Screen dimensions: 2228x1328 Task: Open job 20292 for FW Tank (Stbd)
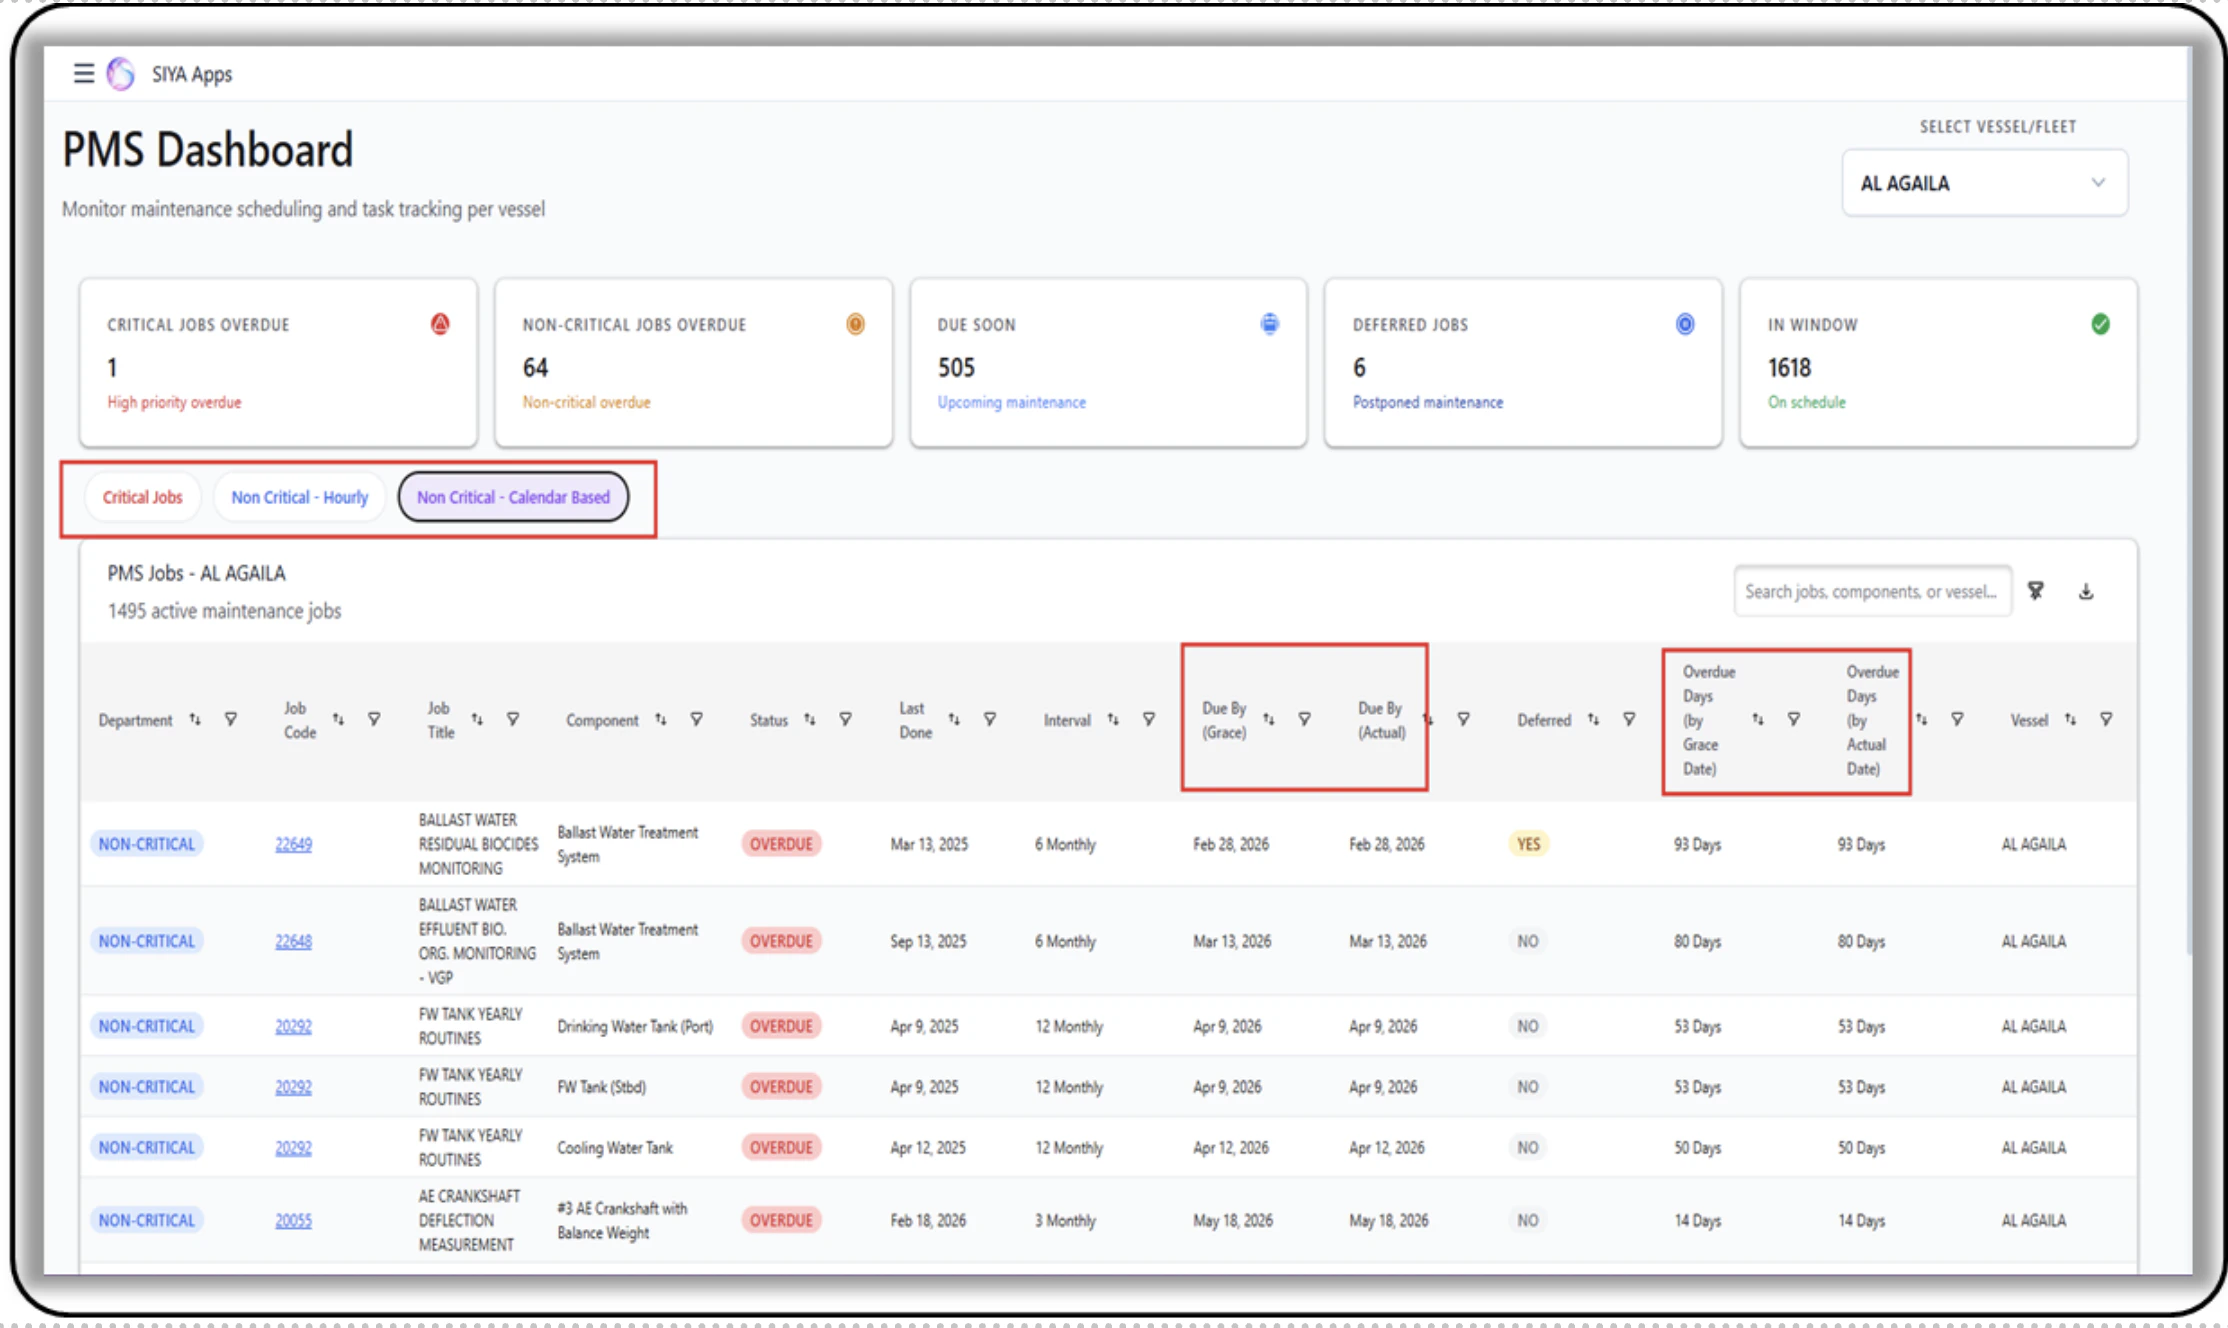293,1087
